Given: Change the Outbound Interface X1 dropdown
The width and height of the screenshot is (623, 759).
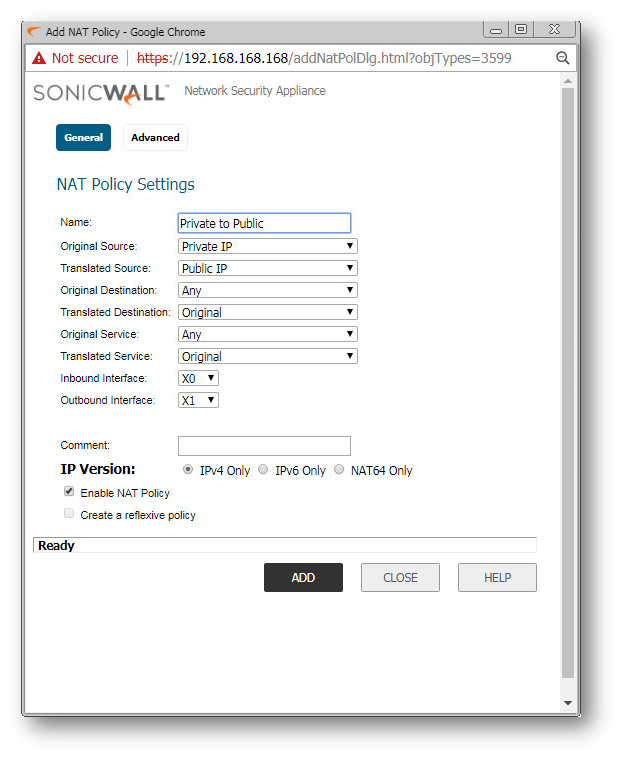Looking at the screenshot, I should click(198, 400).
